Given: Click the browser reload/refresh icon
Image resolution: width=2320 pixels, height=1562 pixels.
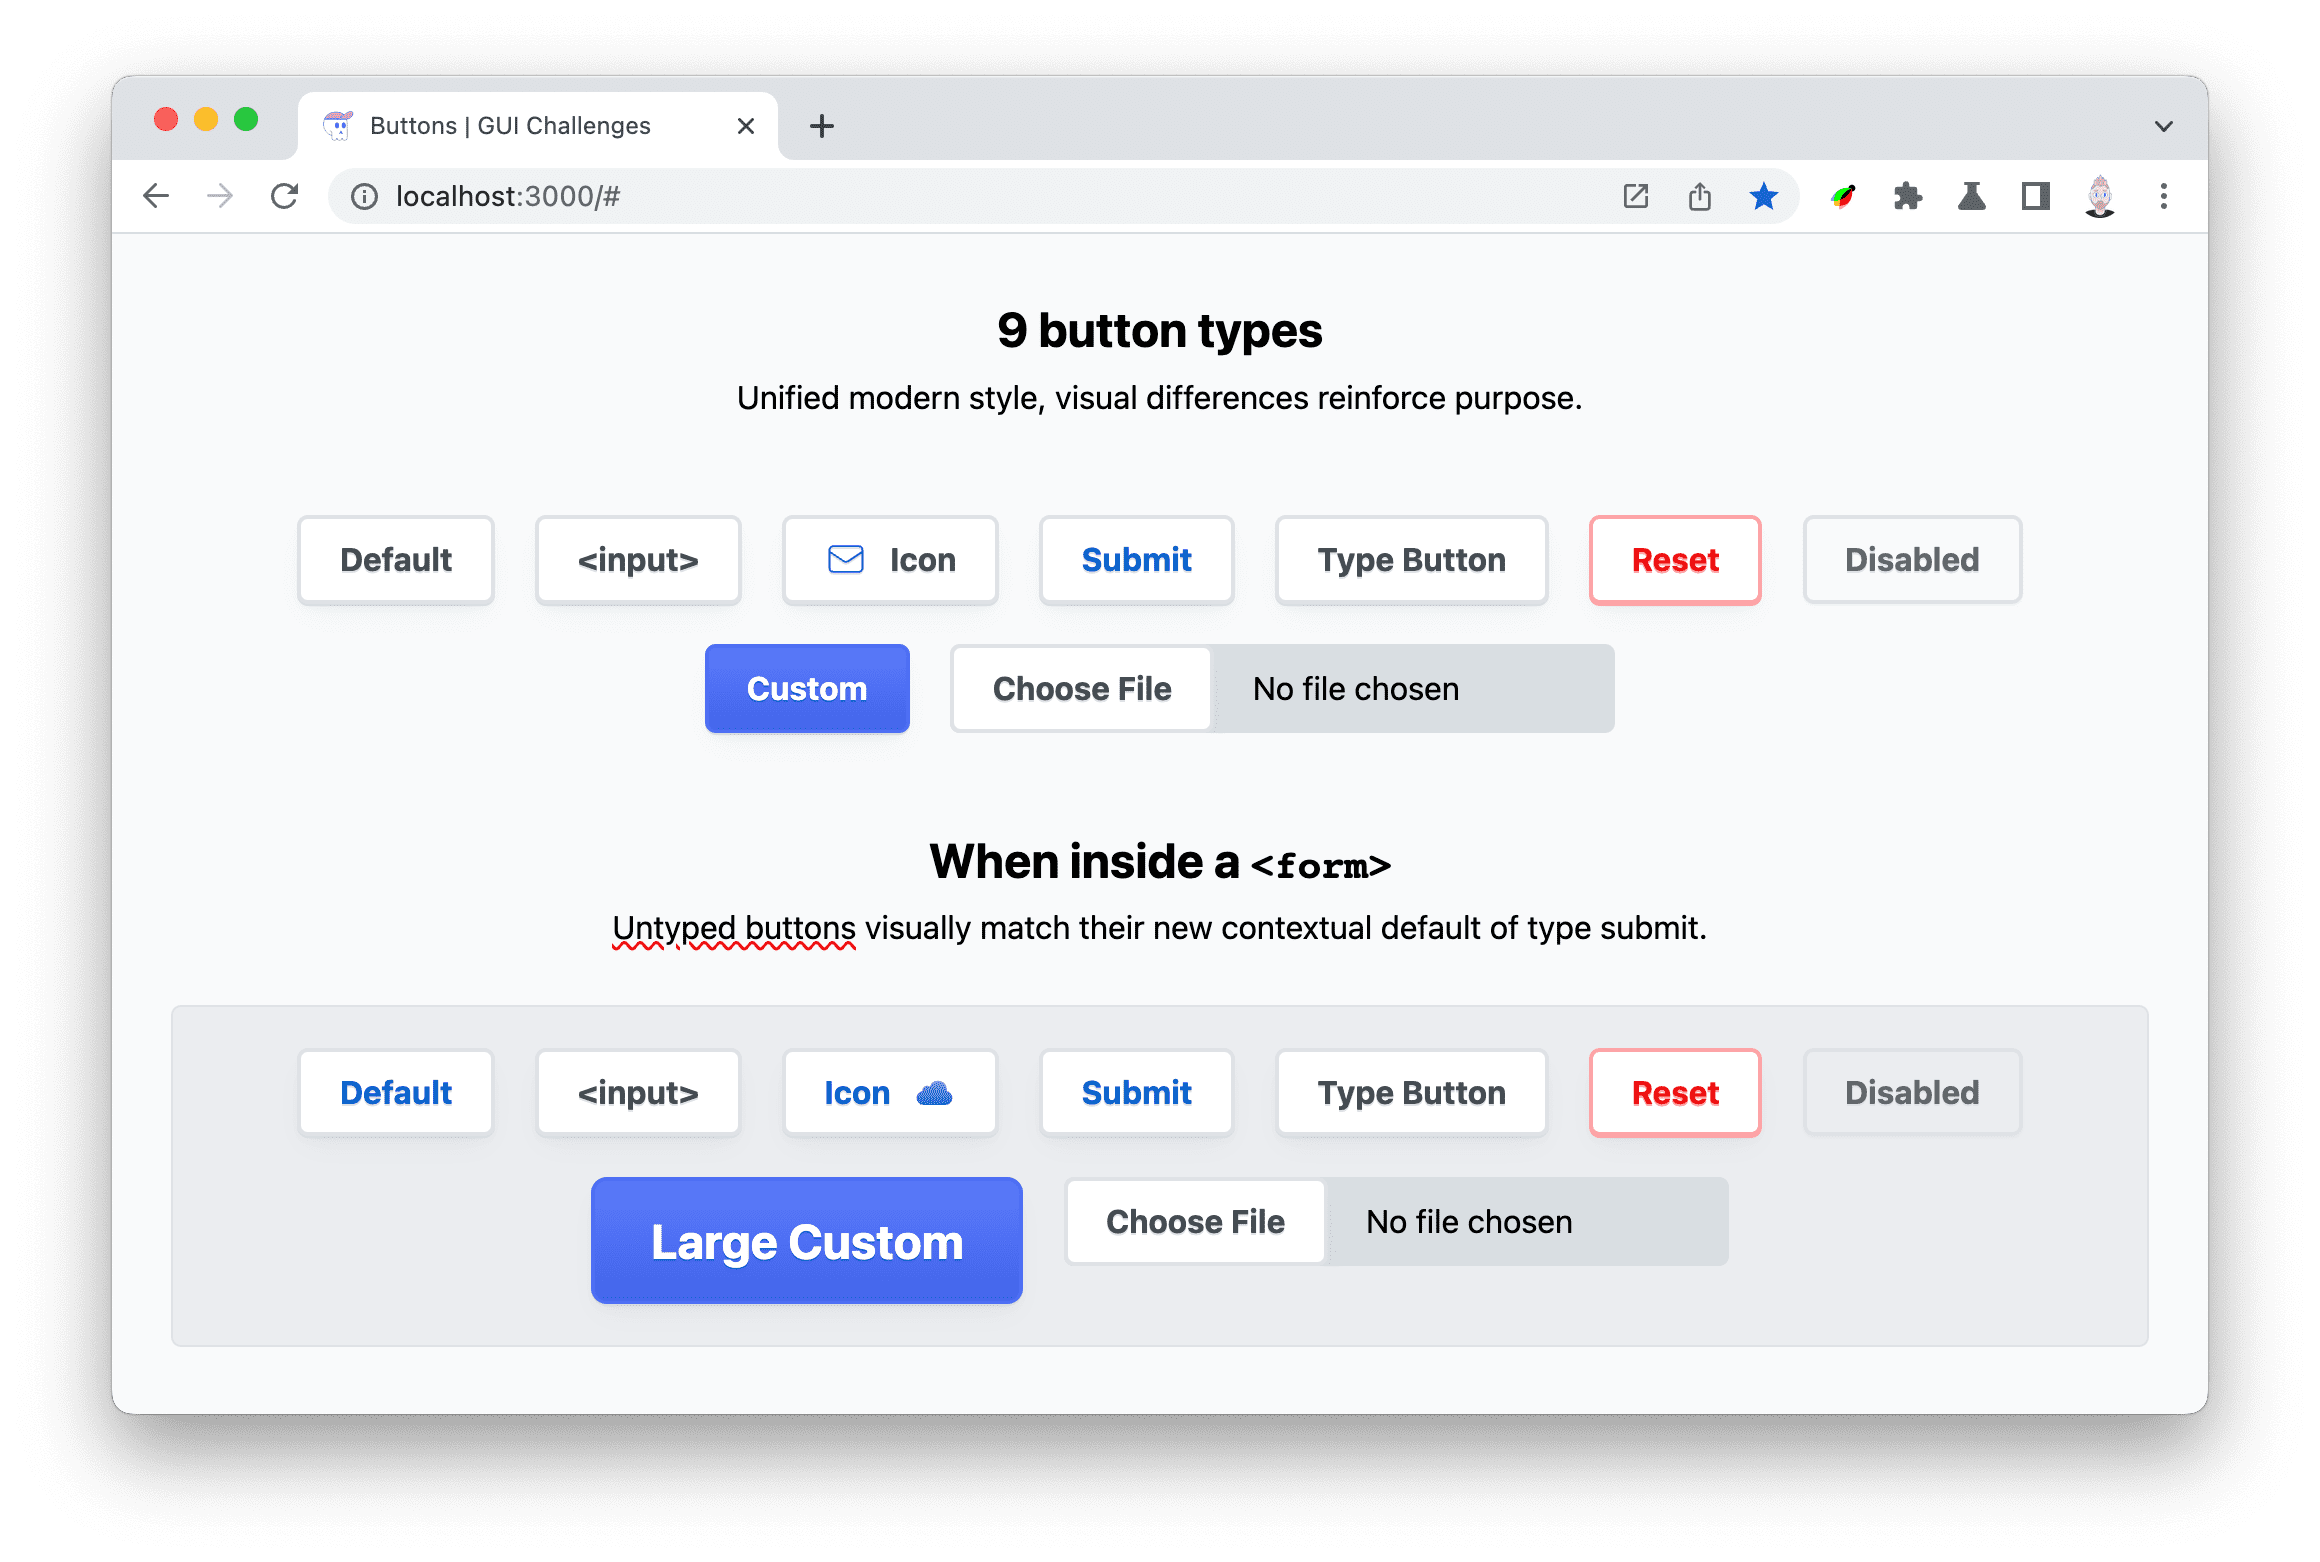Looking at the screenshot, I should click(x=284, y=194).
